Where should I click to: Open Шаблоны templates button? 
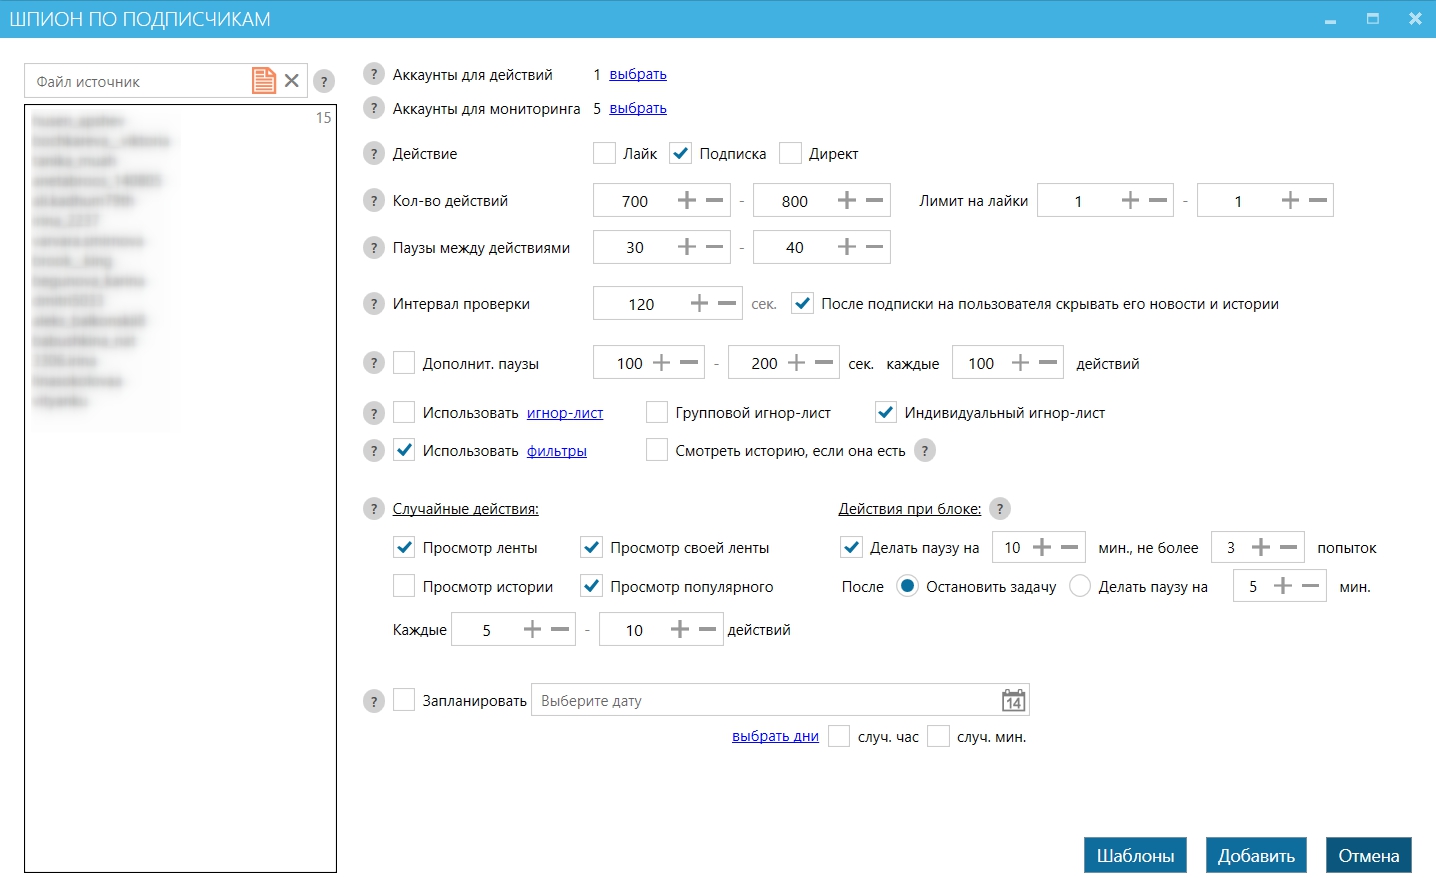(x=1135, y=855)
